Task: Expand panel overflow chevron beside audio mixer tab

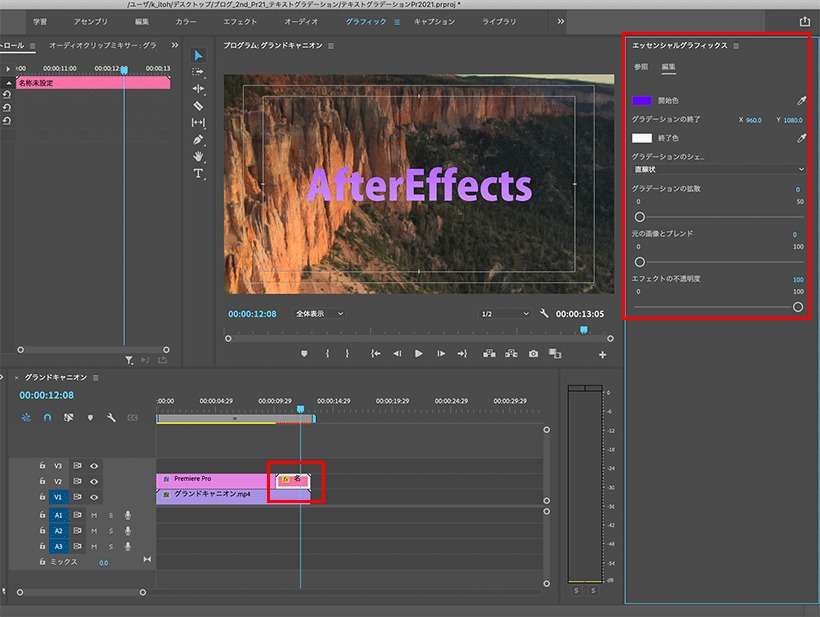Action: coord(175,45)
